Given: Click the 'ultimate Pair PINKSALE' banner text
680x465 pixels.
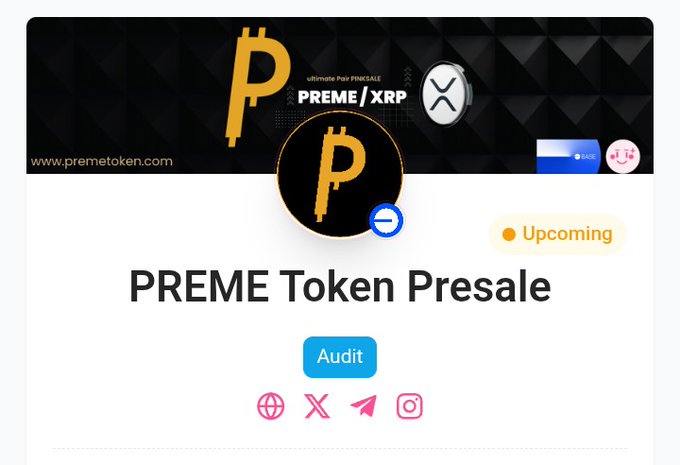Looking at the screenshot, I should coord(344,79).
